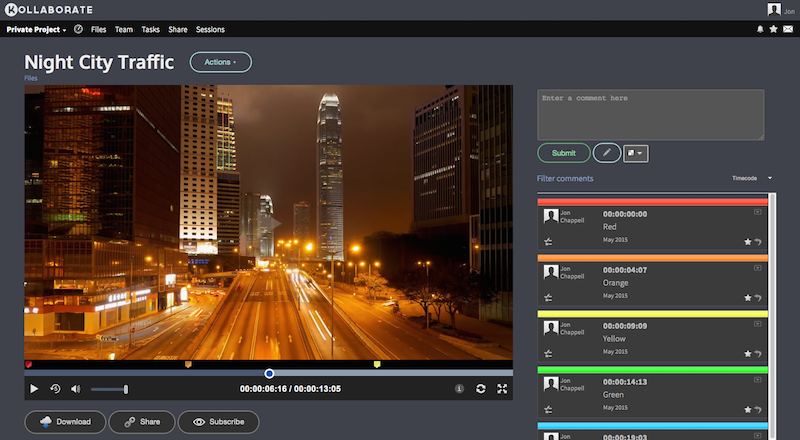The height and width of the screenshot is (440, 800).
Task: Open task icon on Orange comment
Action: 548,298
